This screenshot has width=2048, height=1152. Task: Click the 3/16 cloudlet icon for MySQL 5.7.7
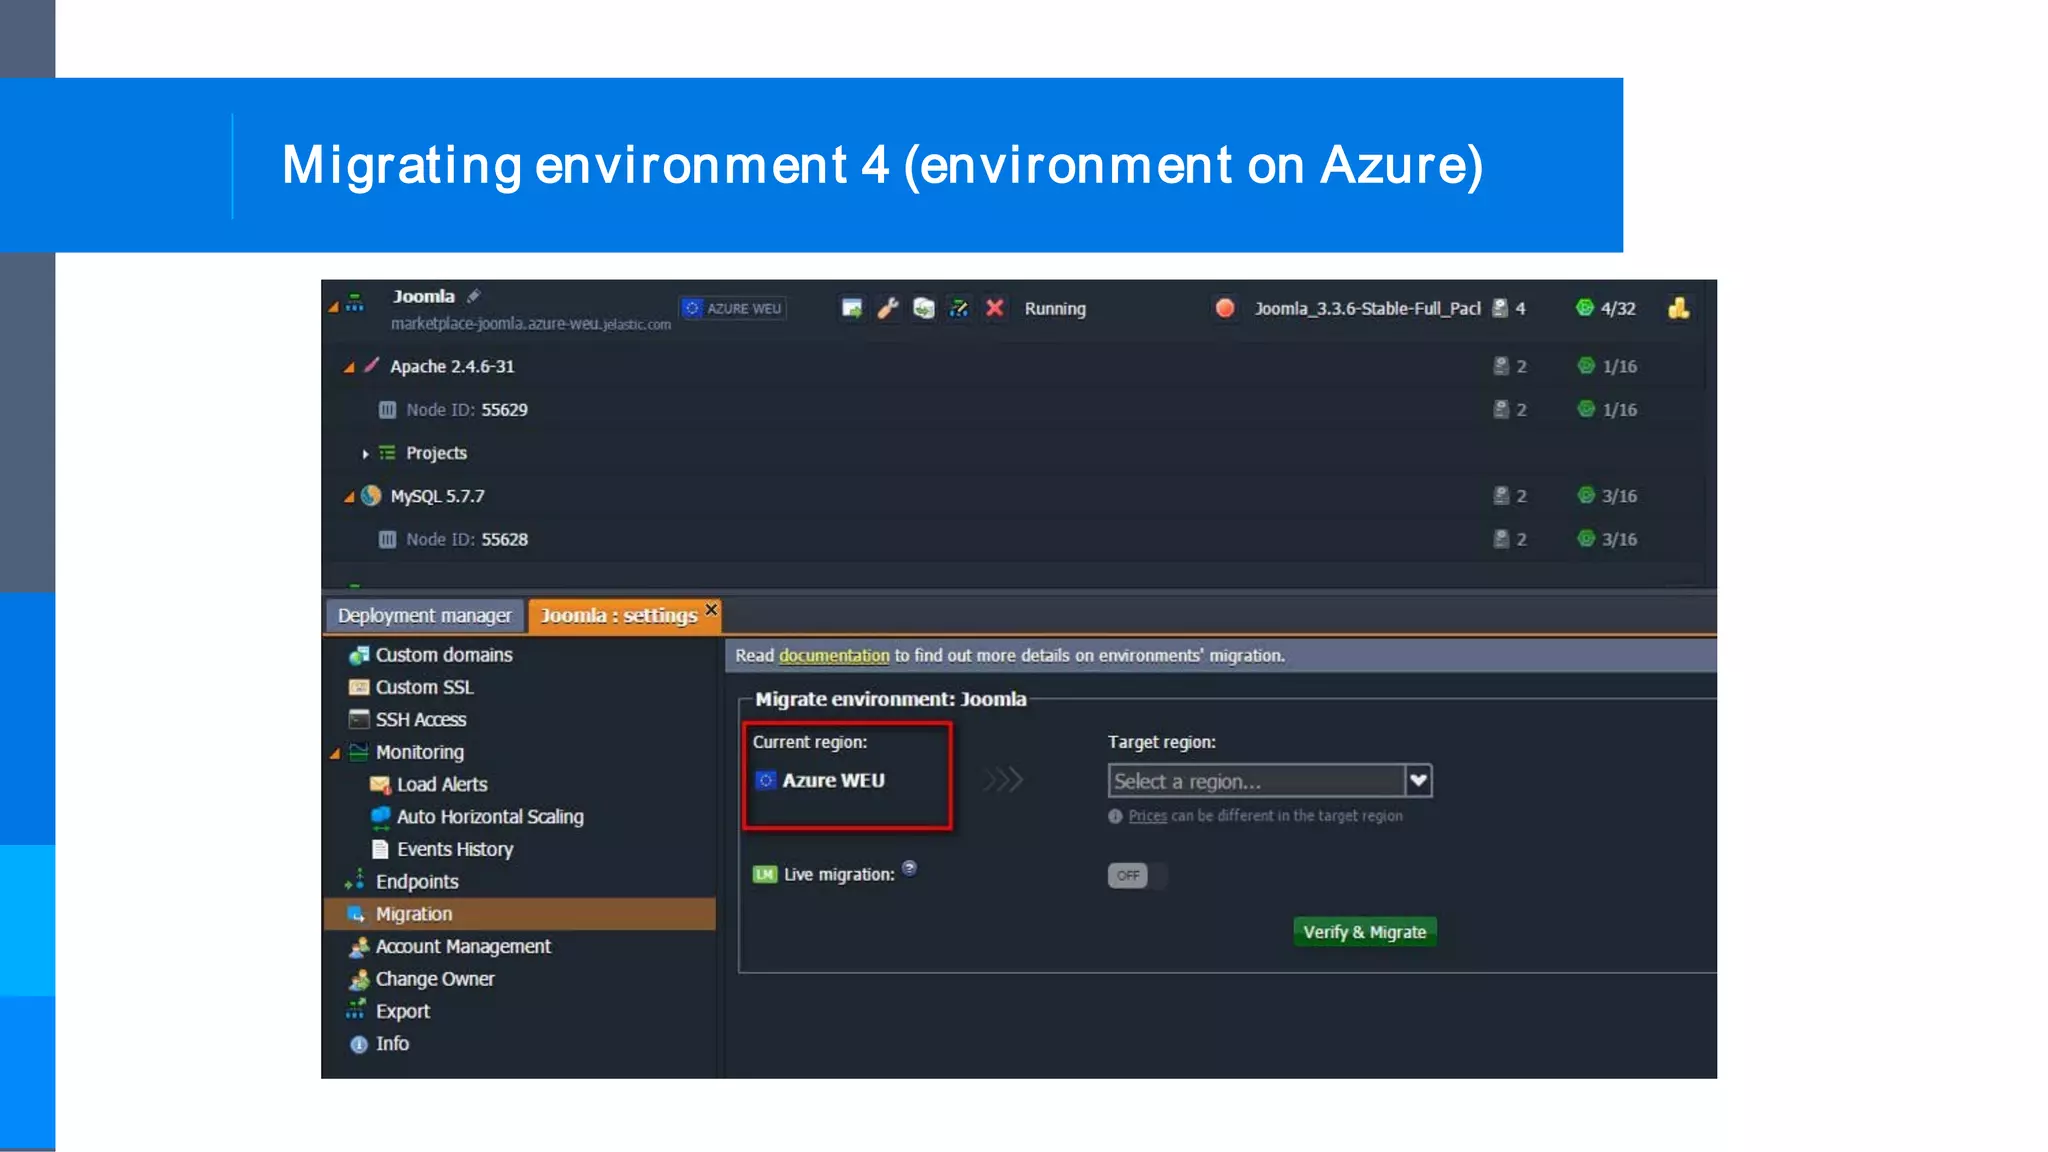[x=1586, y=495]
